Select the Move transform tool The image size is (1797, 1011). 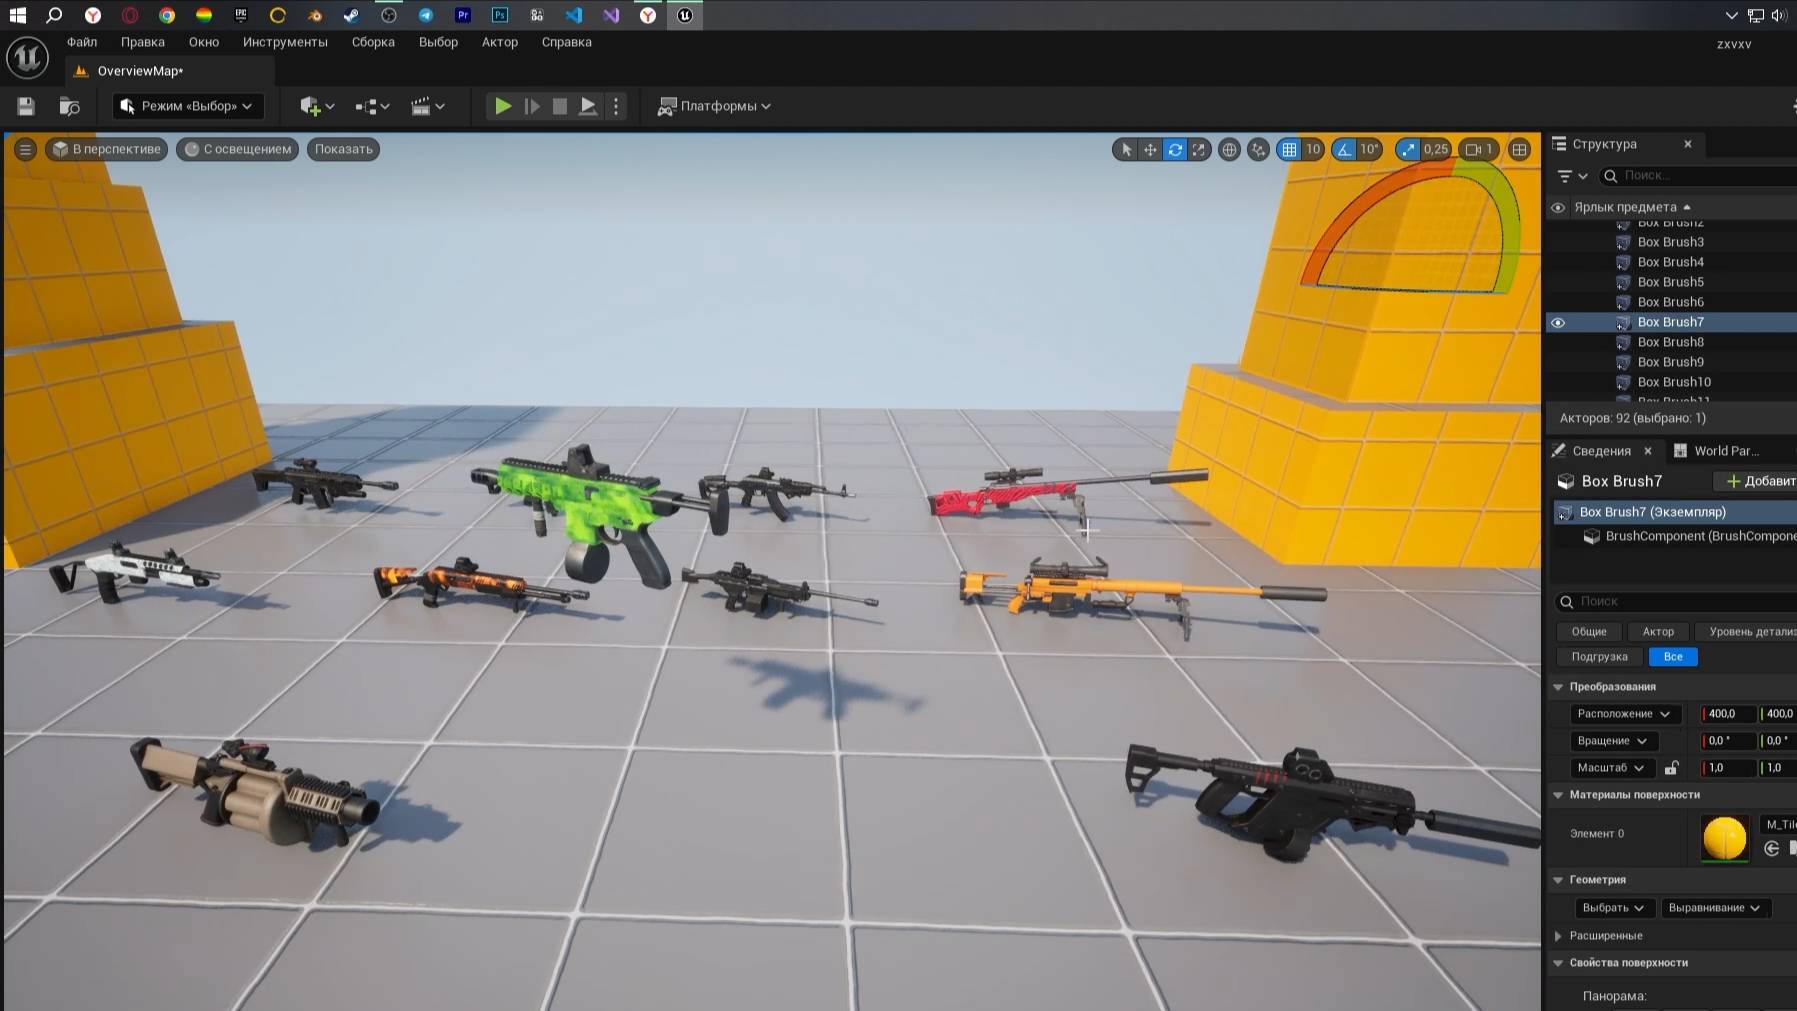[1151, 150]
